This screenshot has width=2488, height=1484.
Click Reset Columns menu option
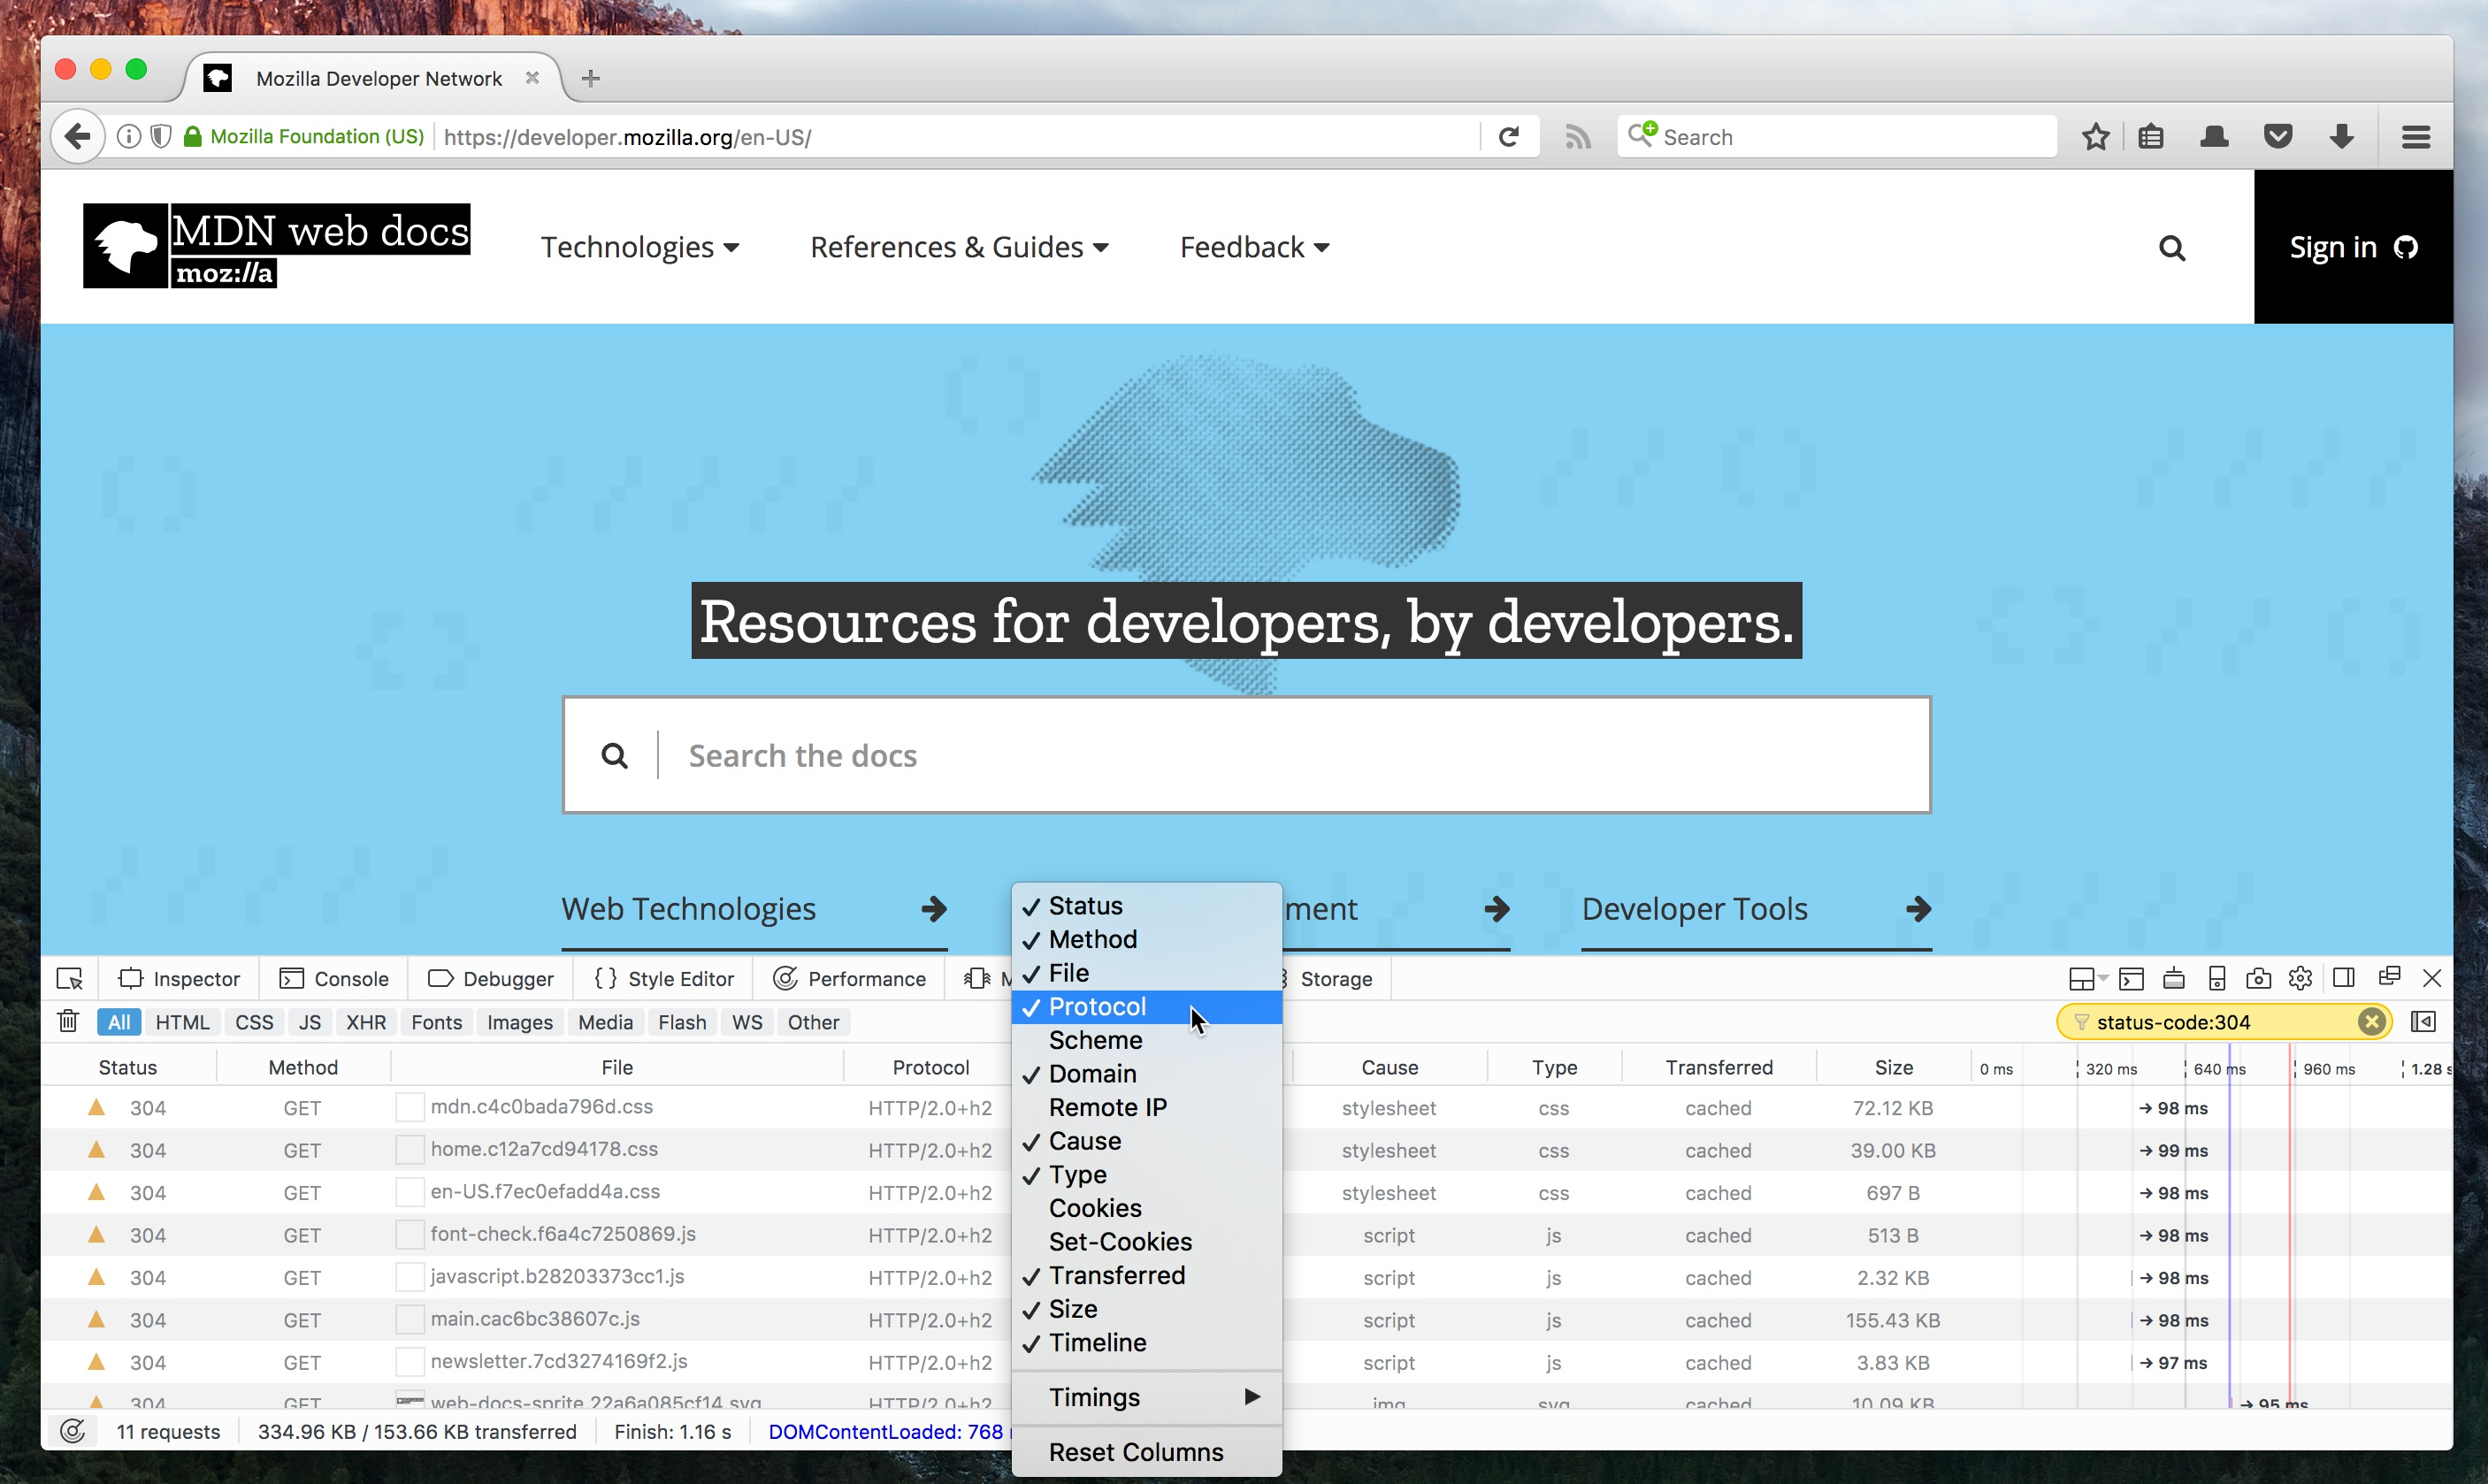point(1137,1452)
